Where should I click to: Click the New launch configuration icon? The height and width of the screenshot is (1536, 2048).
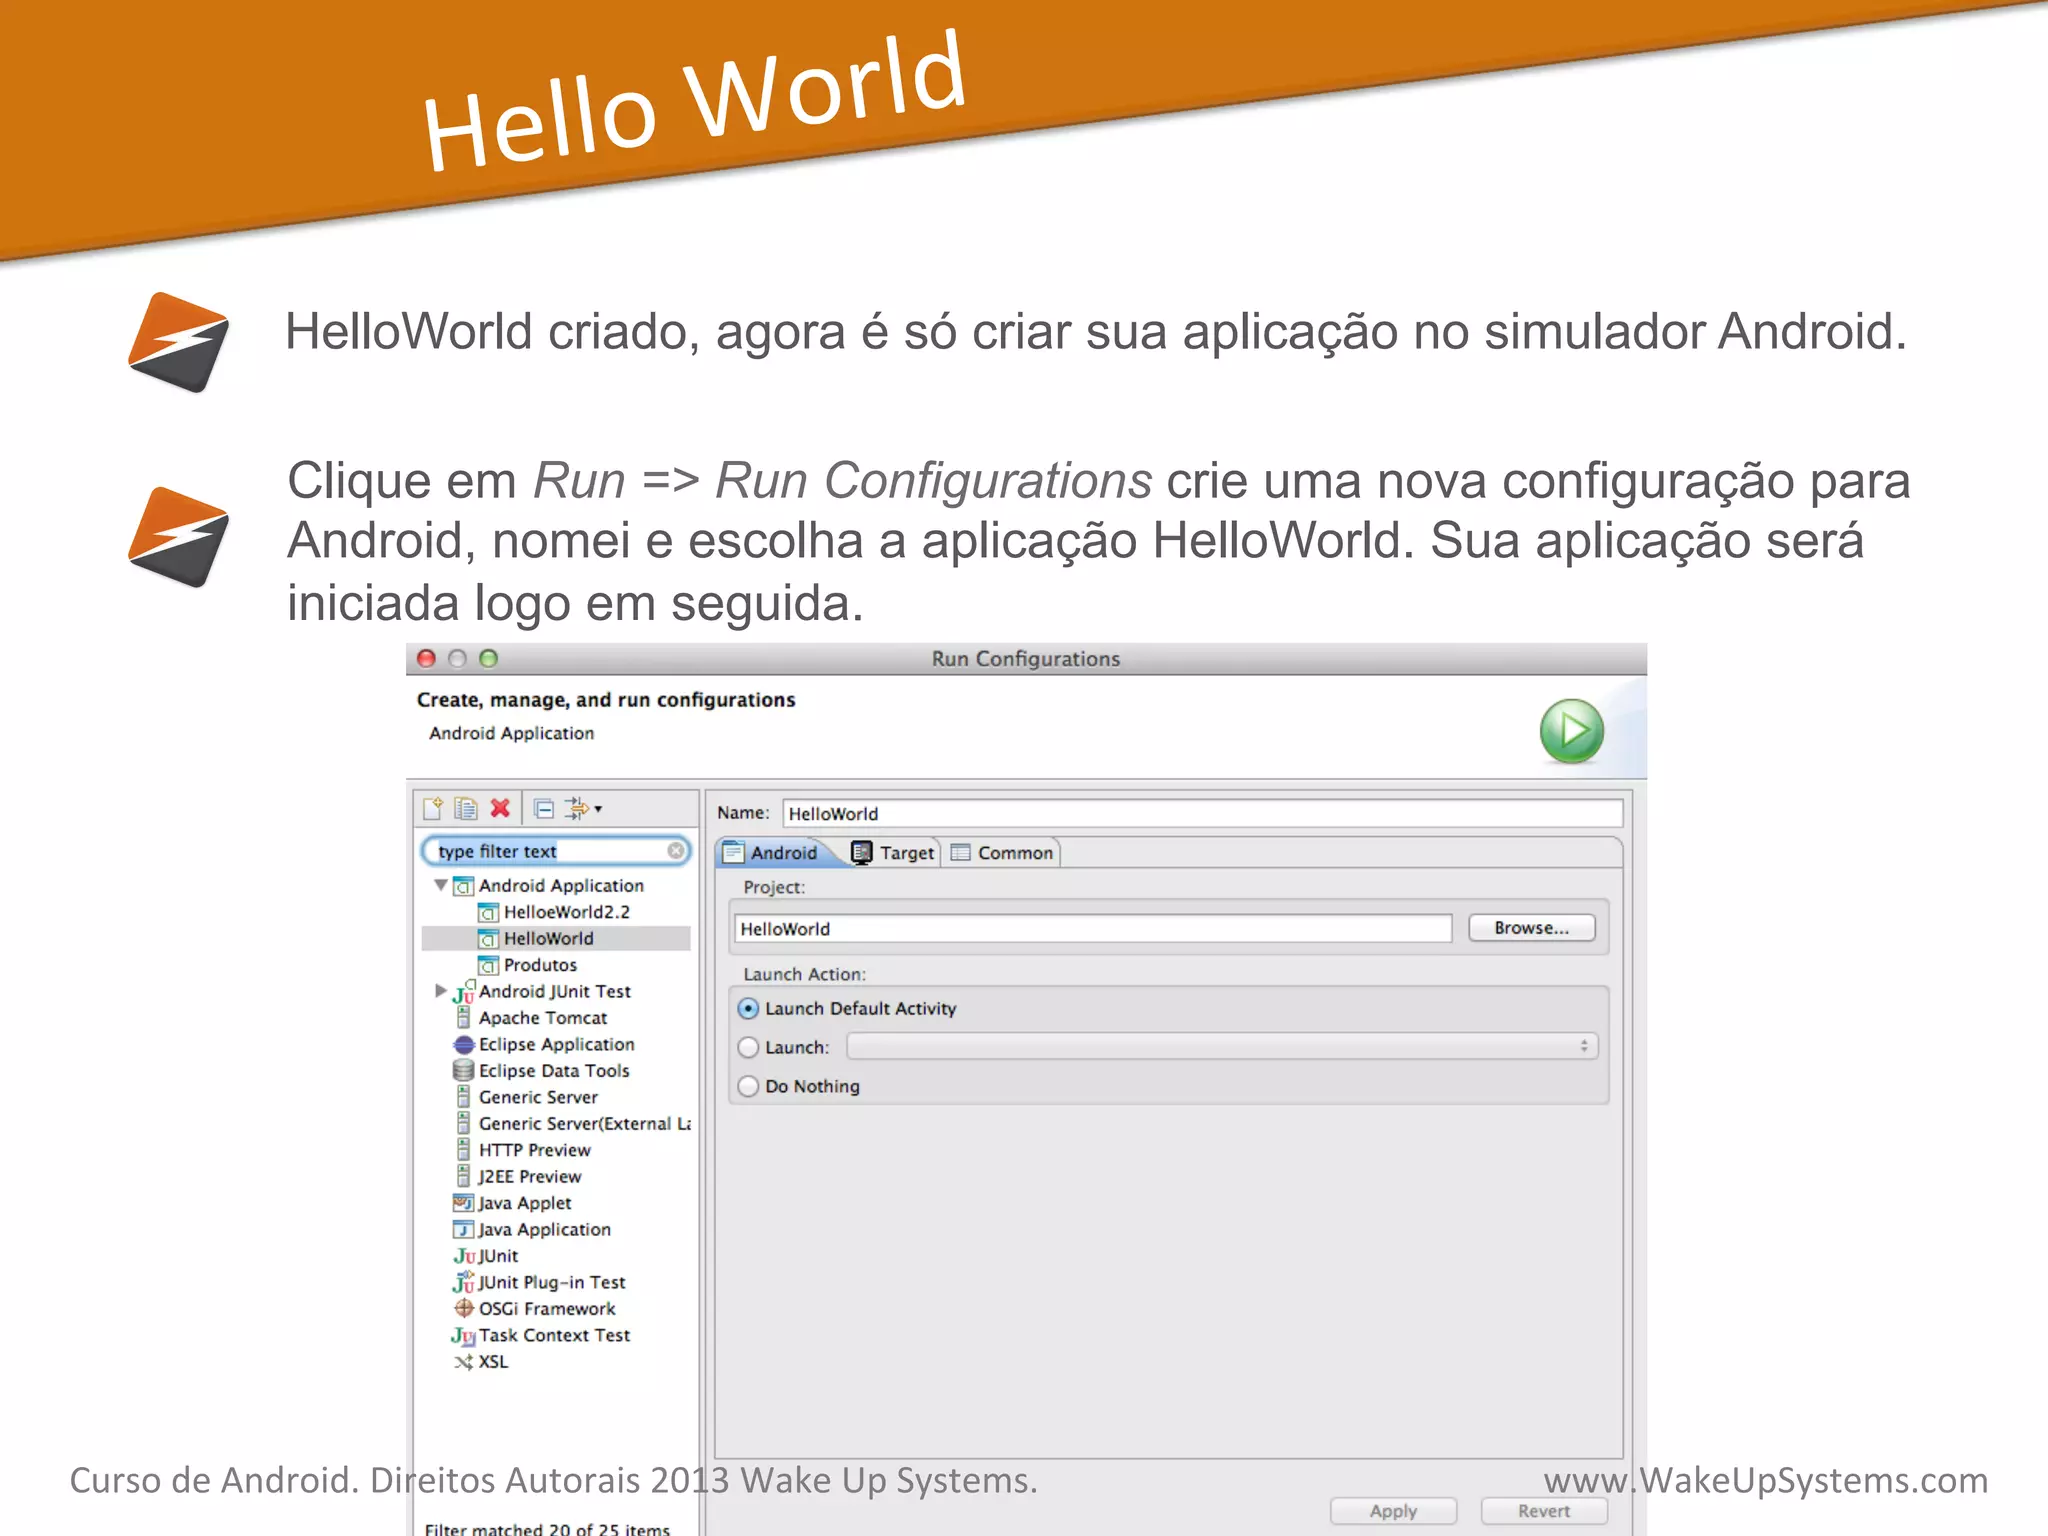433,808
